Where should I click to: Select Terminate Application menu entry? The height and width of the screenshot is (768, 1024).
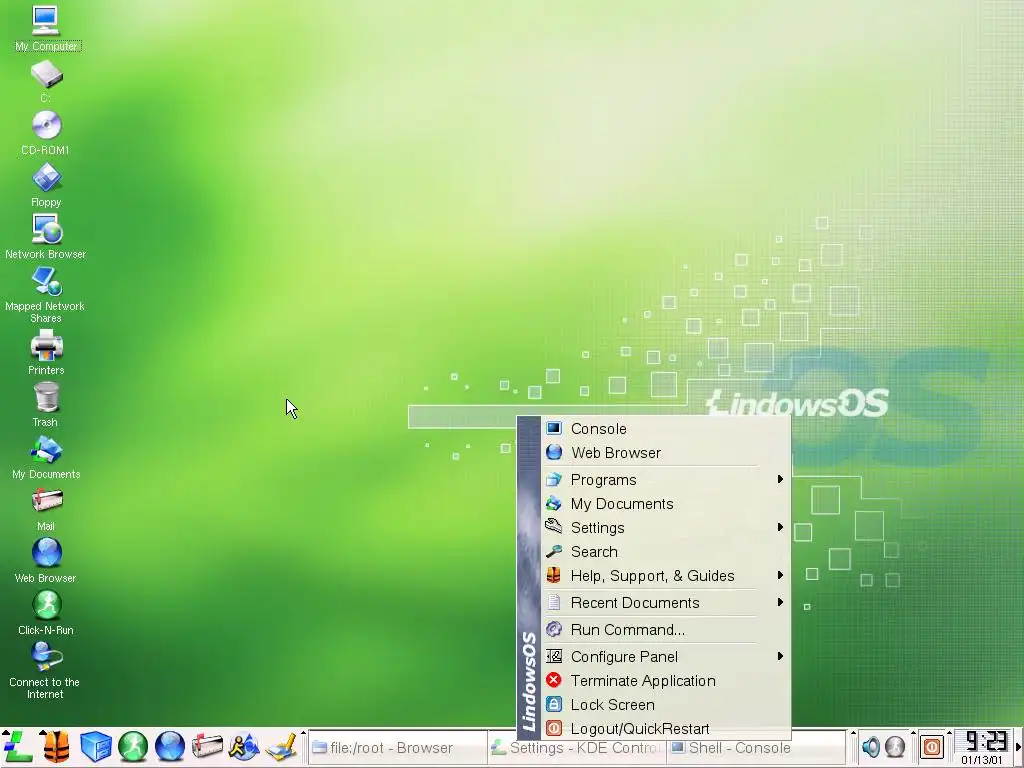click(666, 680)
